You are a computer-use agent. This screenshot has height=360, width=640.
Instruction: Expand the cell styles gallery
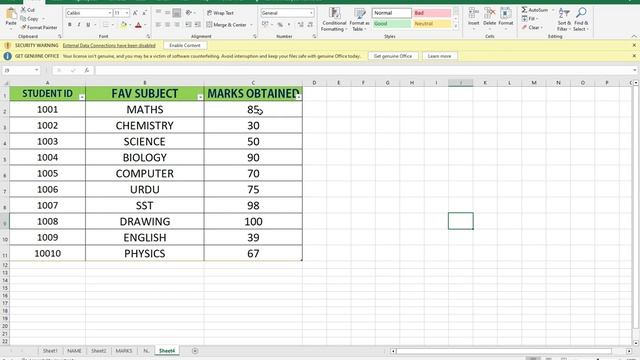click(x=456, y=27)
